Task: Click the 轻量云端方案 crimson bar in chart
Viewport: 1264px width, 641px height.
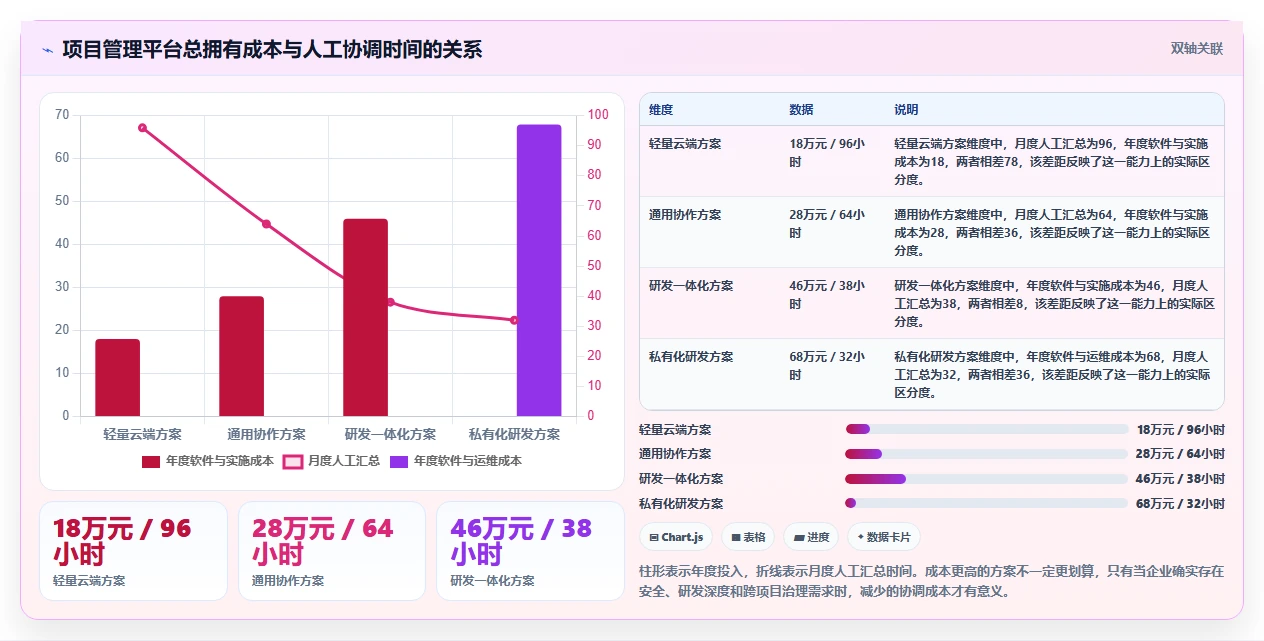Action: [x=118, y=378]
